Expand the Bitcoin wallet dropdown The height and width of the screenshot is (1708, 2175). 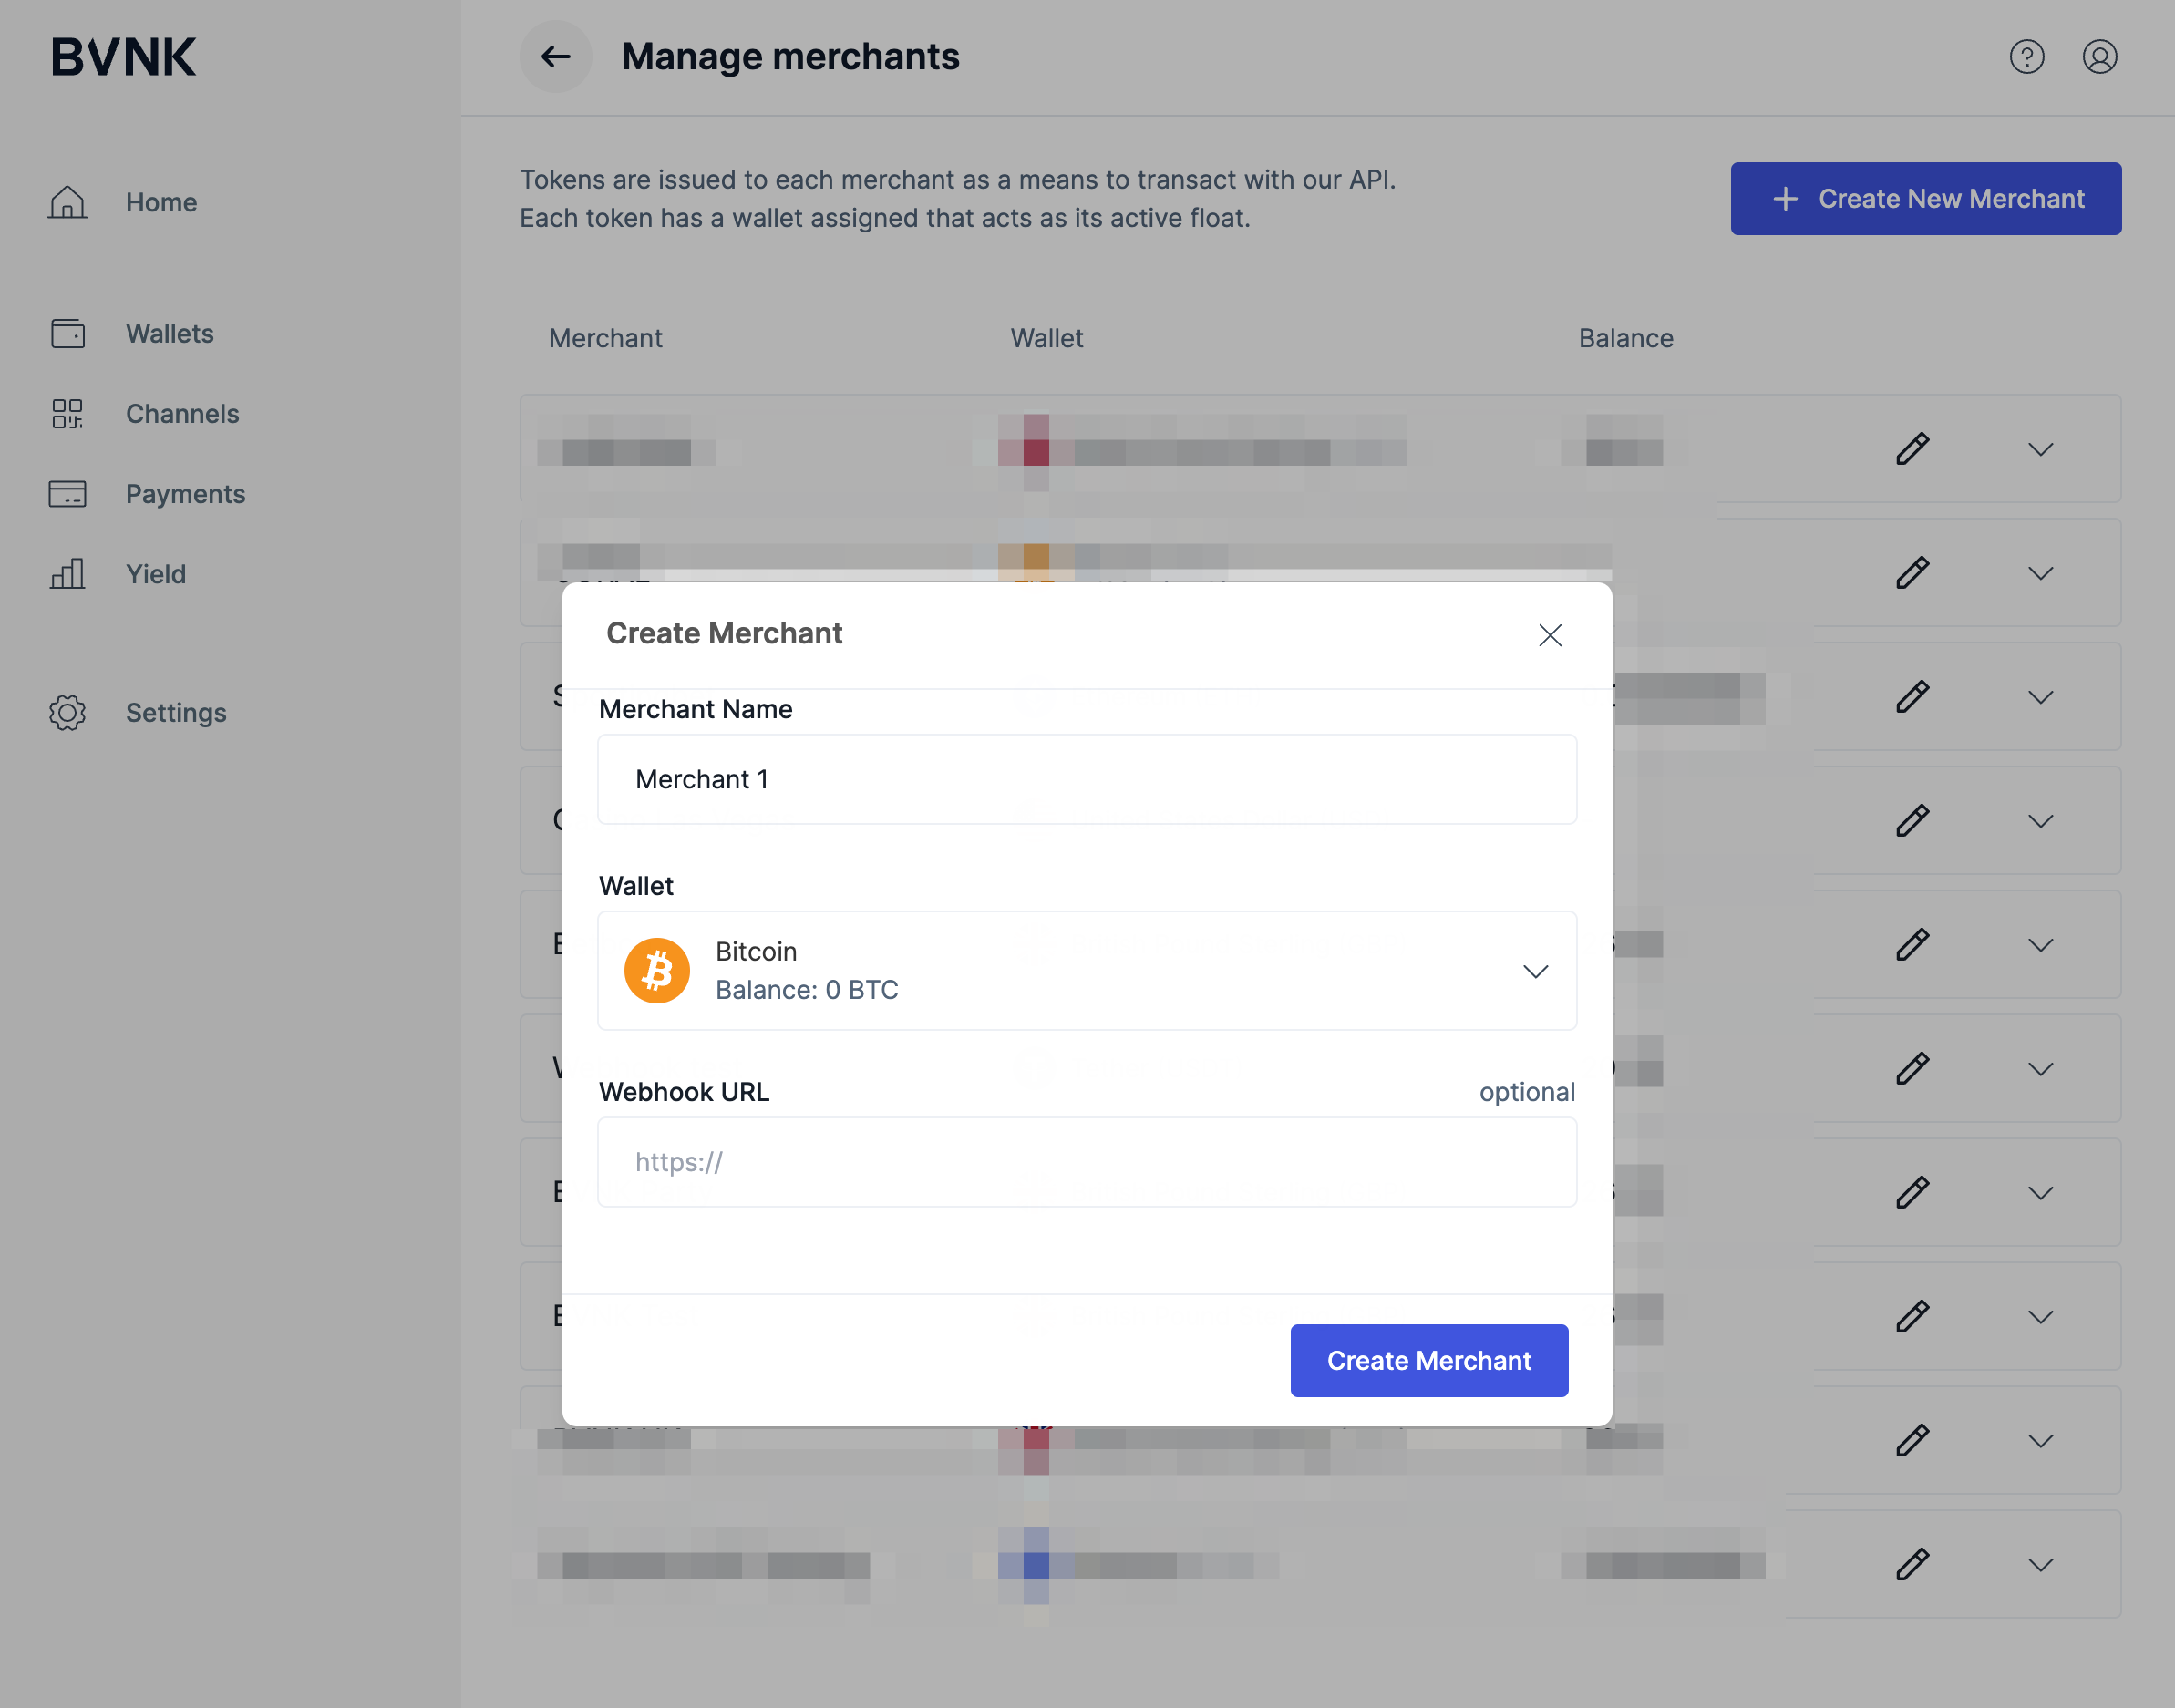click(1535, 971)
